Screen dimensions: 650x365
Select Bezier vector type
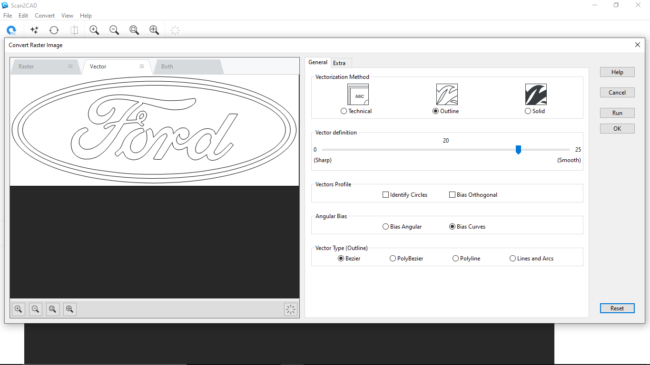click(341, 258)
